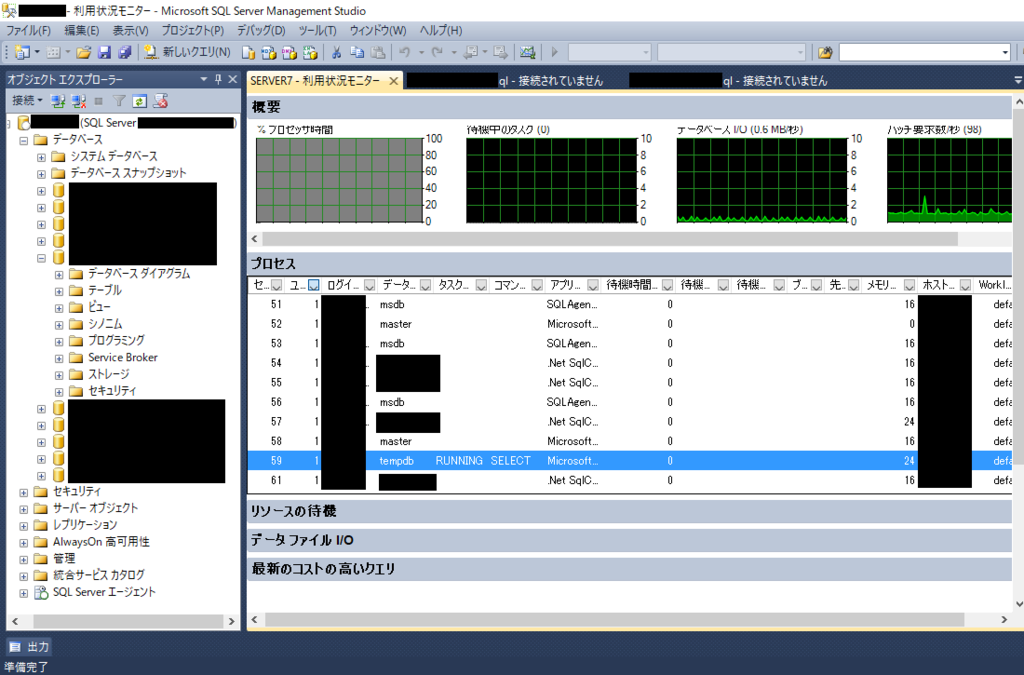Open the プロジェクト(P) menu
The height and width of the screenshot is (675, 1024).
point(193,31)
